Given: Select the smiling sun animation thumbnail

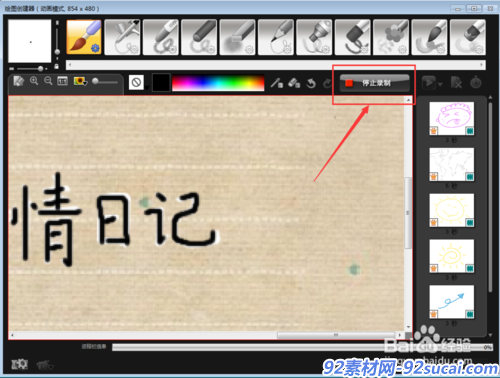Looking at the screenshot, I should pyautogui.click(x=452, y=210).
